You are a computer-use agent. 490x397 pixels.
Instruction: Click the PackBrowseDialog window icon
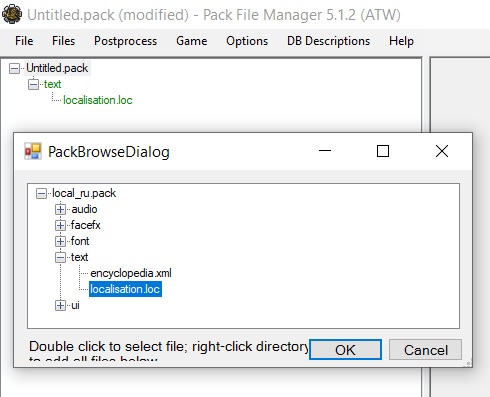(x=33, y=151)
